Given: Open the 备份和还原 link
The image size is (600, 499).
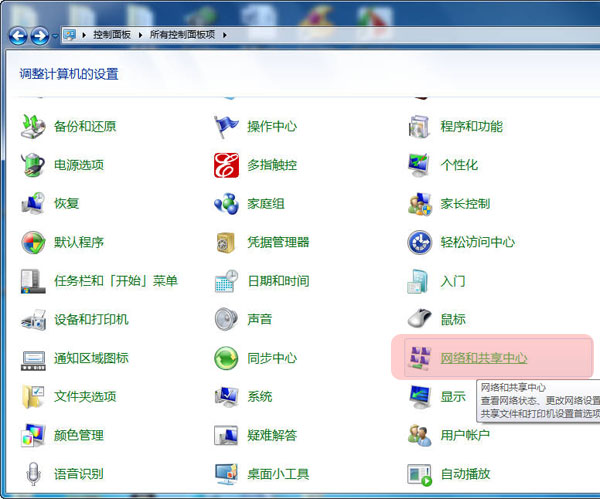Looking at the screenshot, I should tap(85, 126).
